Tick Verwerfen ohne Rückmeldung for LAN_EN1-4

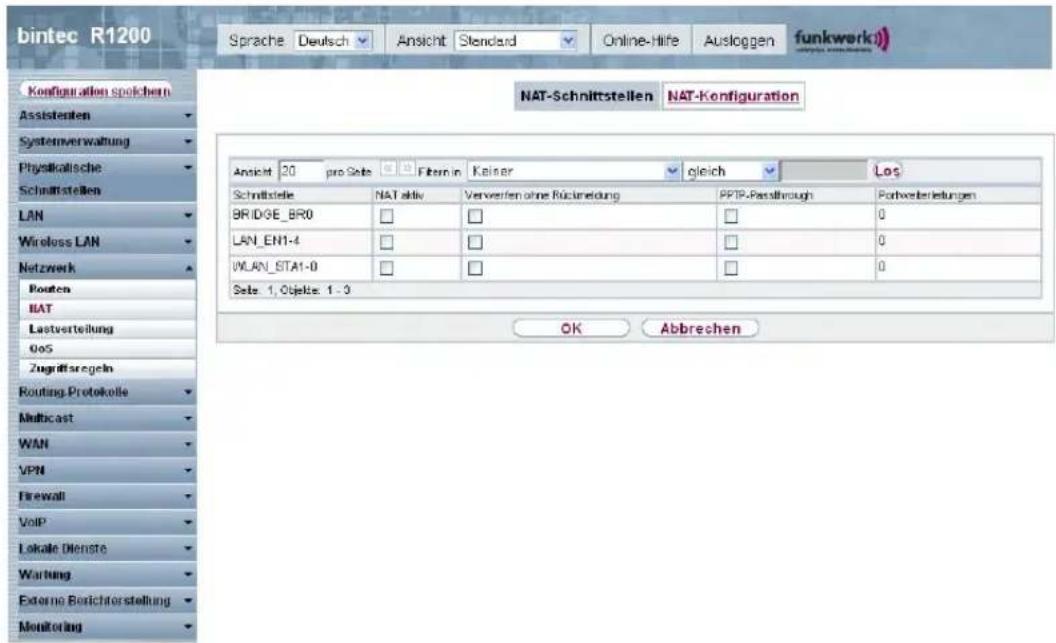coord(475,242)
